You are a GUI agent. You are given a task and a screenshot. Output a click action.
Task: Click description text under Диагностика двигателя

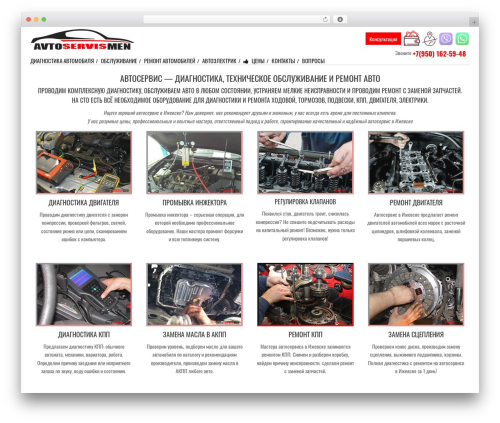tap(84, 227)
